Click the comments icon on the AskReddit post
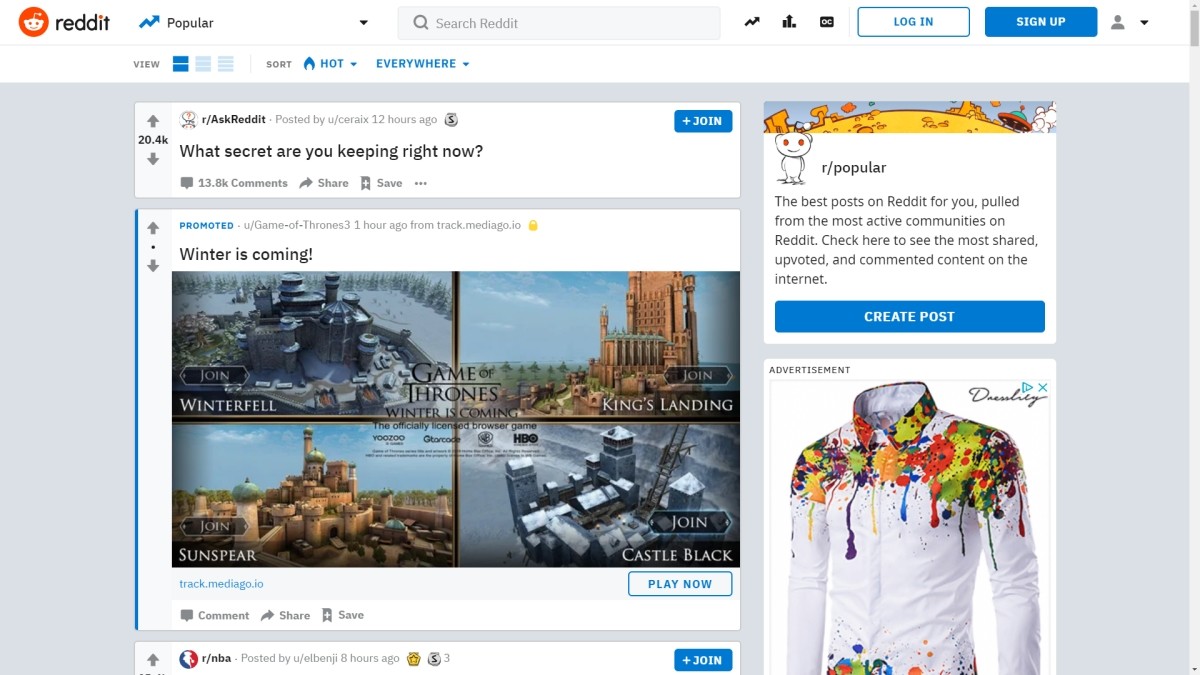 [x=187, y=183]
